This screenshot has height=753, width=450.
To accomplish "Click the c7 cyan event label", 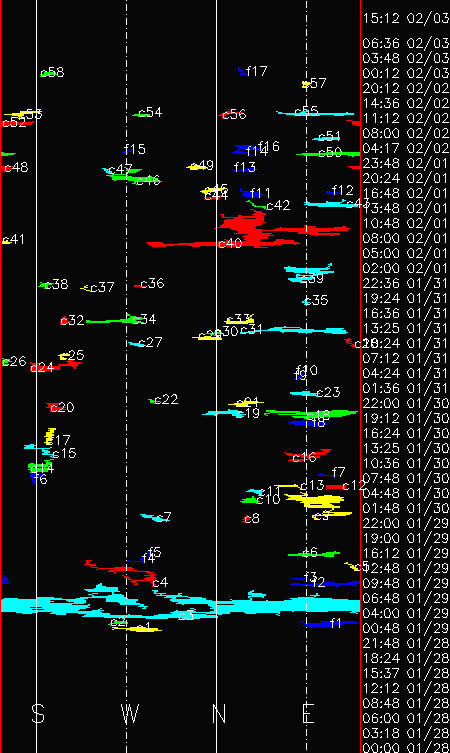I will (x=163, y=517).
